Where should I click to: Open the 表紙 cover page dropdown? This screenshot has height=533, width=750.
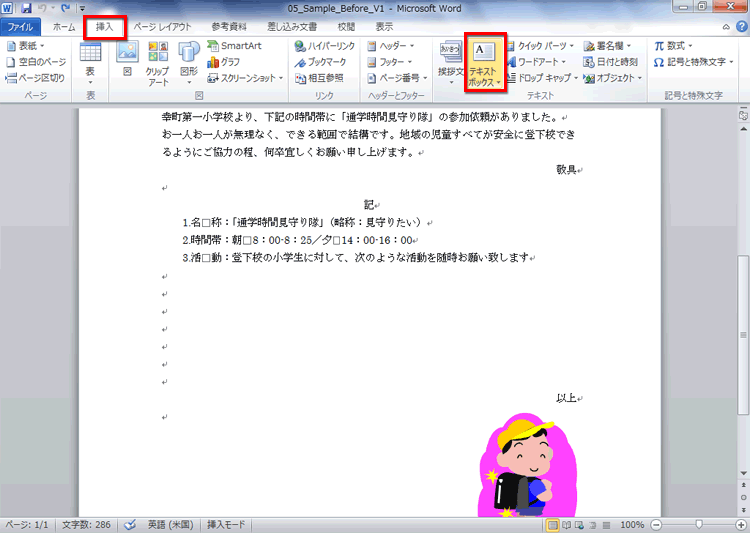click(25, 46)
